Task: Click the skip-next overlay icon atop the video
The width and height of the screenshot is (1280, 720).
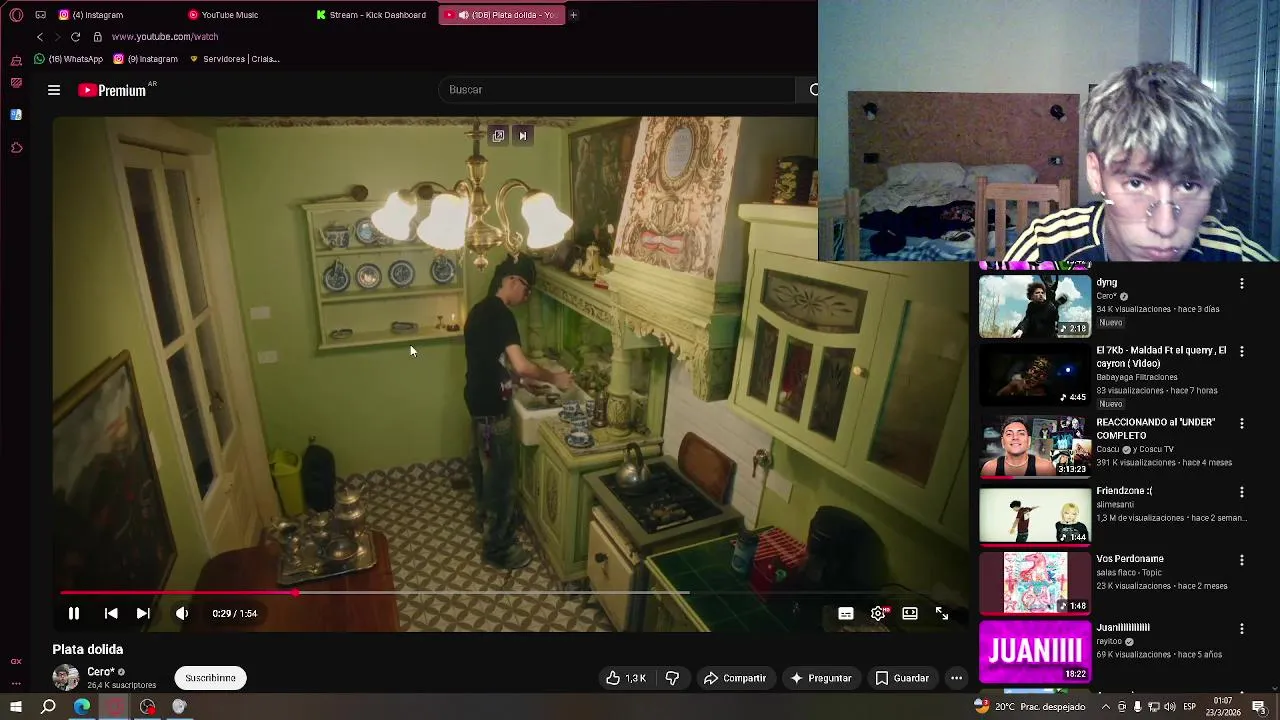Action: (522, 136)
